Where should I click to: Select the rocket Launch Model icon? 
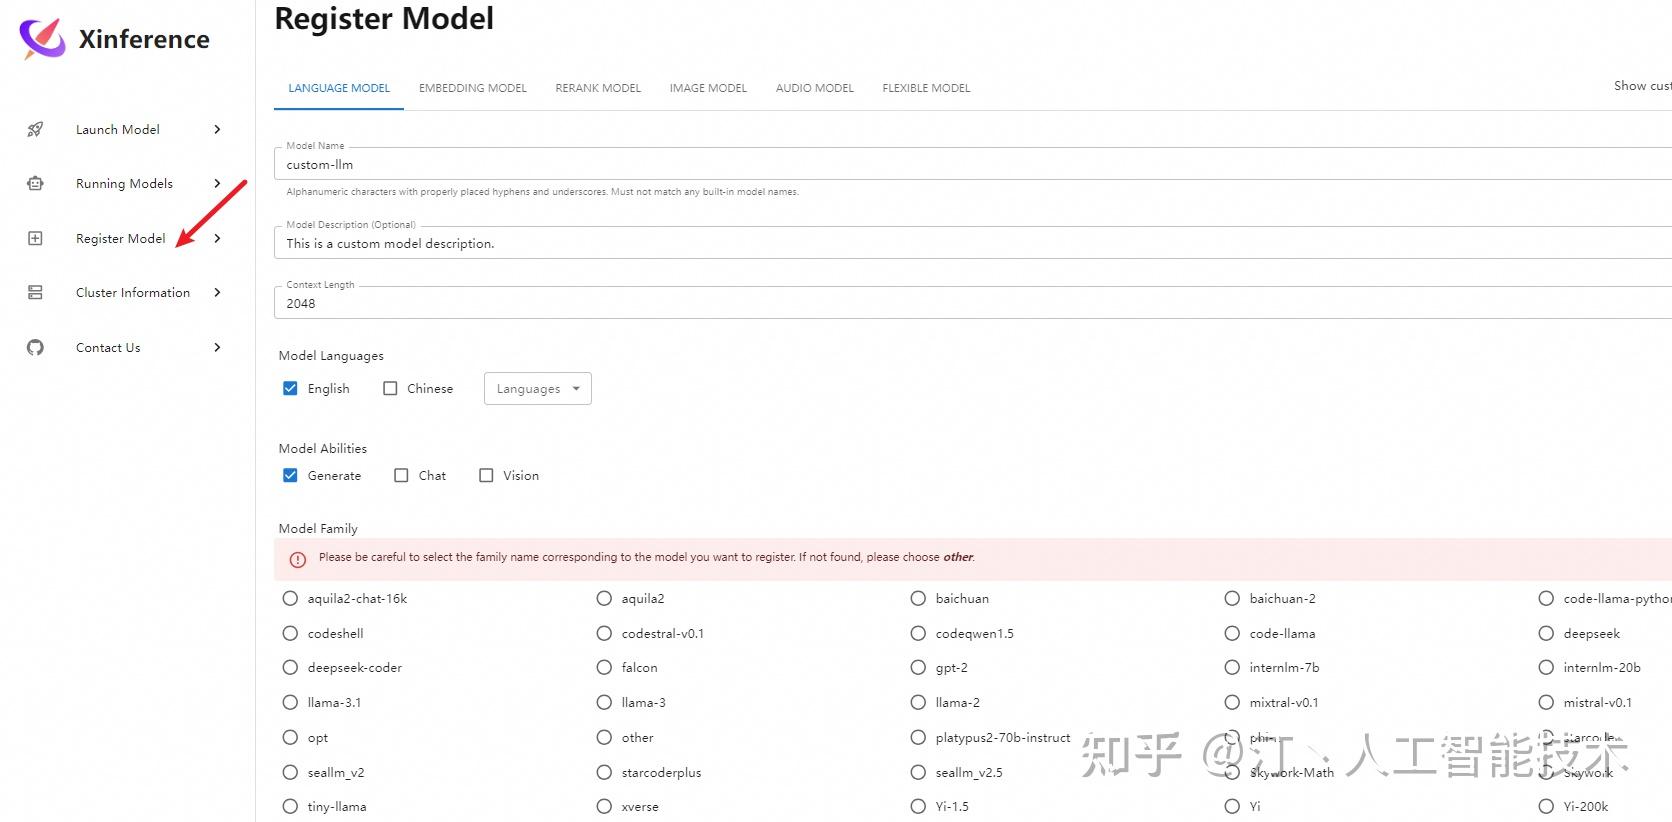pos(35,129)
